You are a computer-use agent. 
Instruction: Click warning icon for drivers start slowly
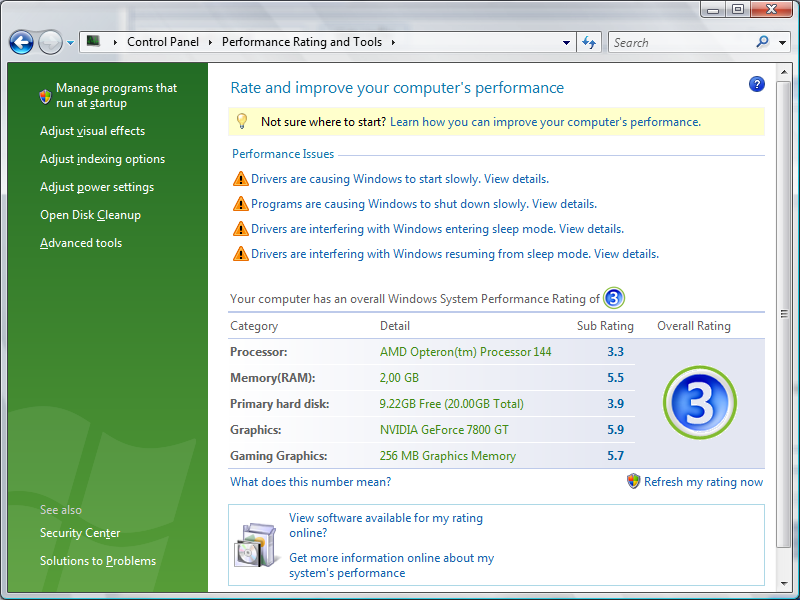pyautogui.click(x=240, y=179)
